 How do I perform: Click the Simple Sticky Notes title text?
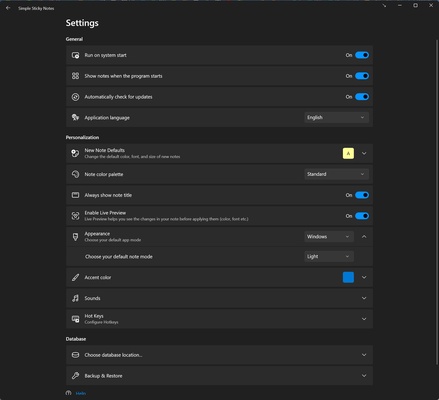pyautogui.click(x=36, y=8)
